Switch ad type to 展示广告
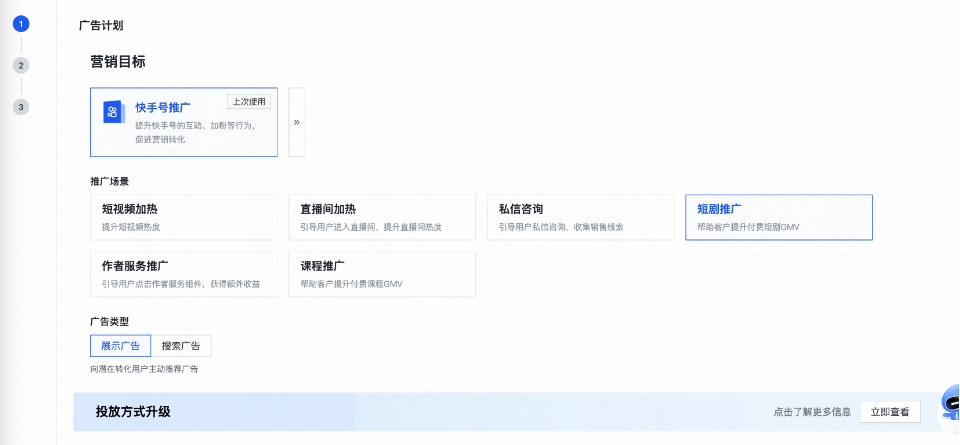 point(121,346)
